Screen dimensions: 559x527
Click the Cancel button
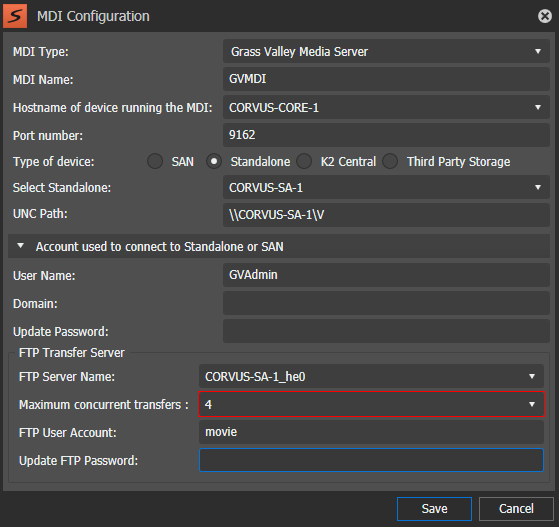pos(516,509)
